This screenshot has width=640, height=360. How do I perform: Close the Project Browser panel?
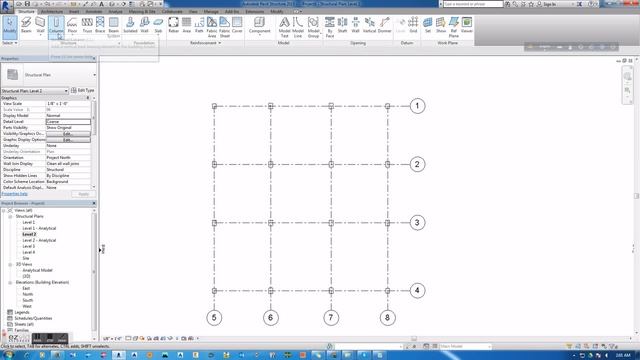pyautogui.click(x=94, y=203)
